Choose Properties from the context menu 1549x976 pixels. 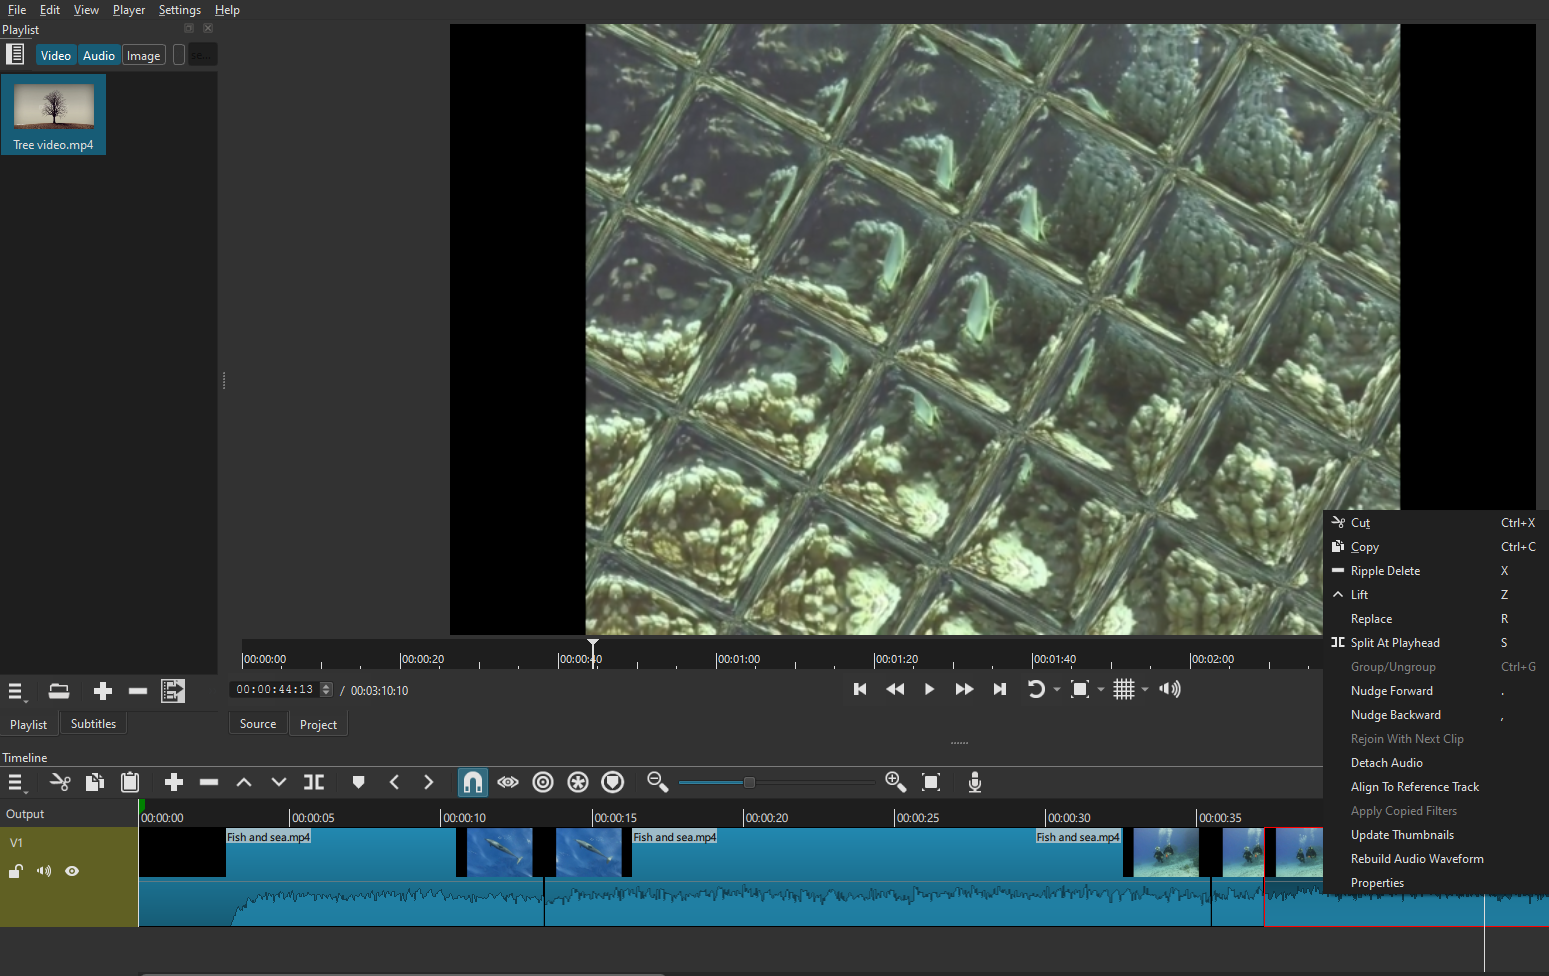(x=1377, y=882)
